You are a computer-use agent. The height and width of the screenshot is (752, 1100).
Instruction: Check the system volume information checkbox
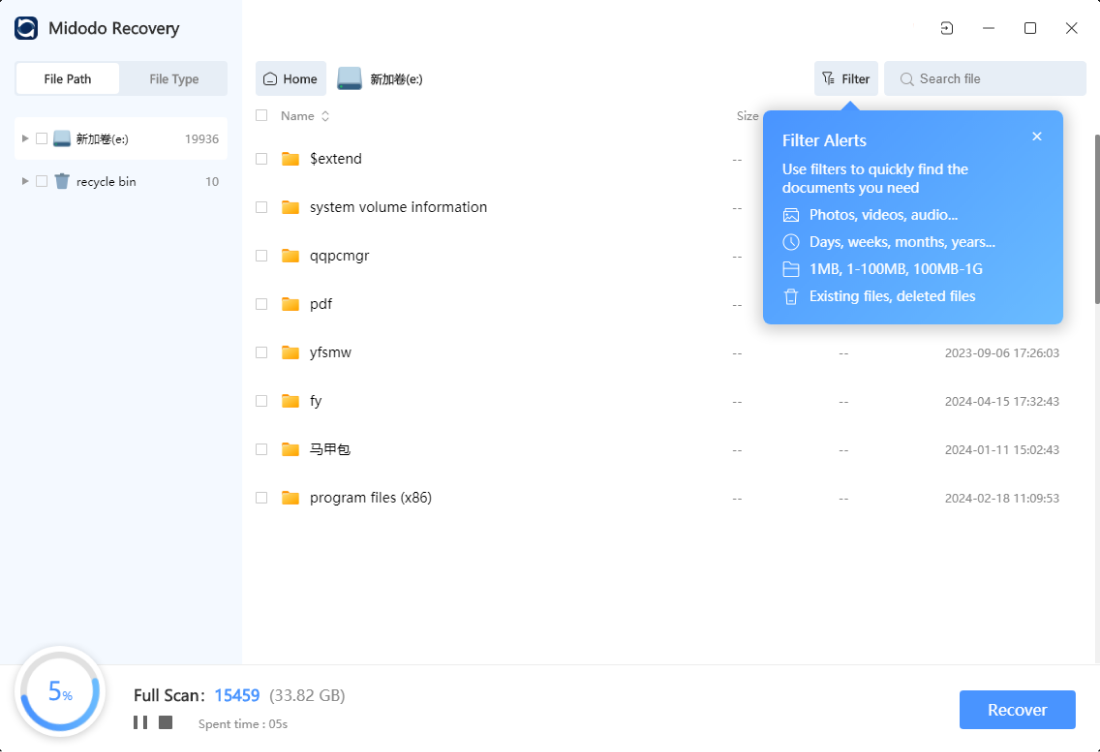pos(262,208)
